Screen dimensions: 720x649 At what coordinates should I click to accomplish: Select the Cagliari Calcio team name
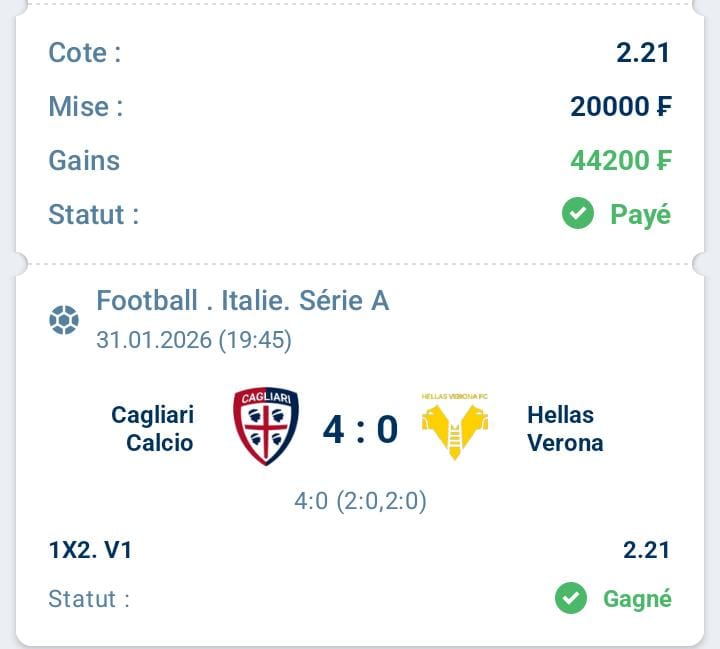pyautogui.click(x=153, y=428)
